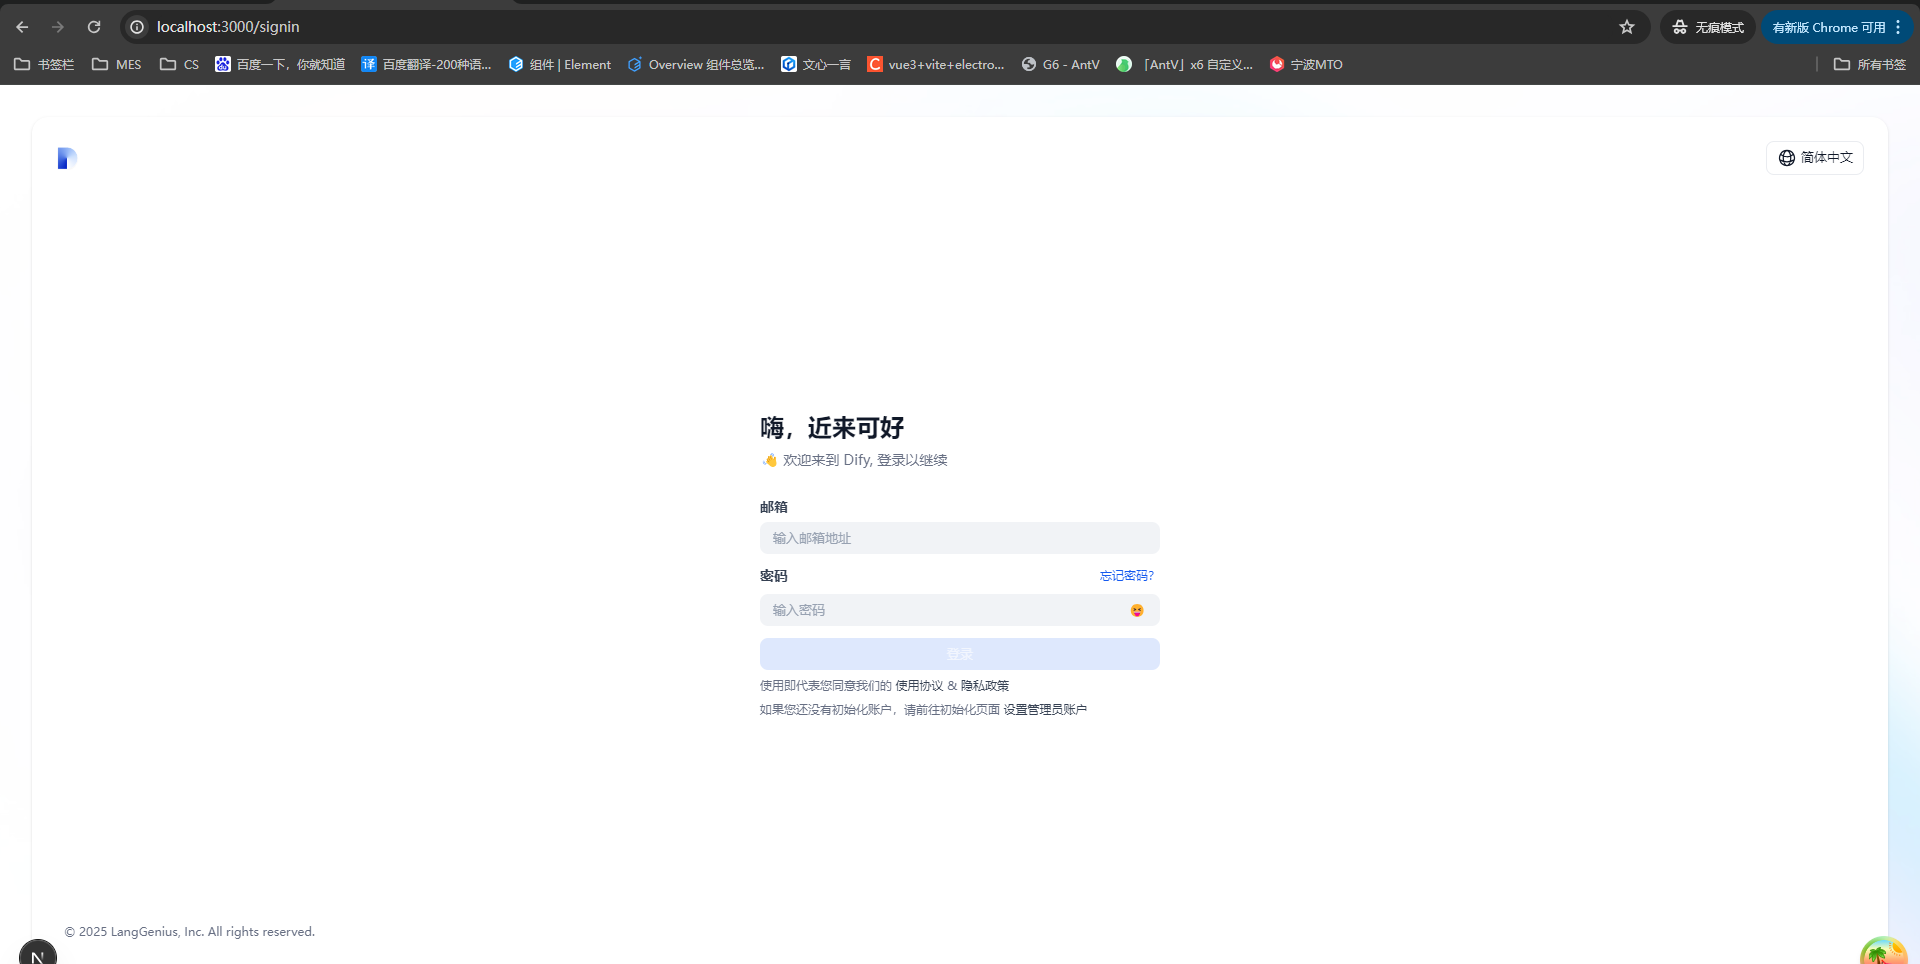This screenshot has height=964, width=1920.
Task: Open the 组件 | Element bookmark
Action: point(559,64)
